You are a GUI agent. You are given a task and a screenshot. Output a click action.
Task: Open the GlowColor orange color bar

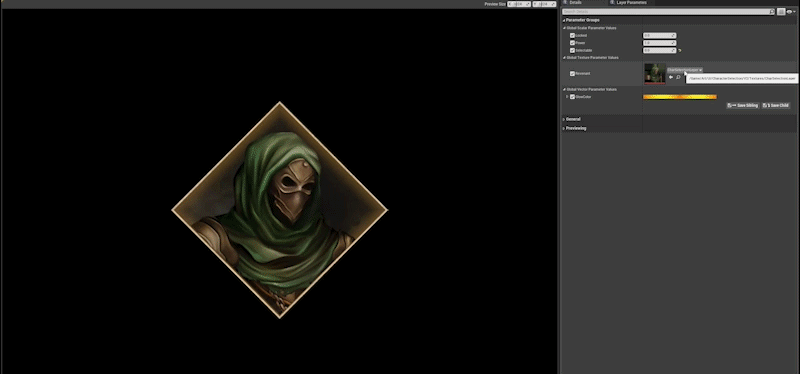pyautogui.click(x=680, y=96)
